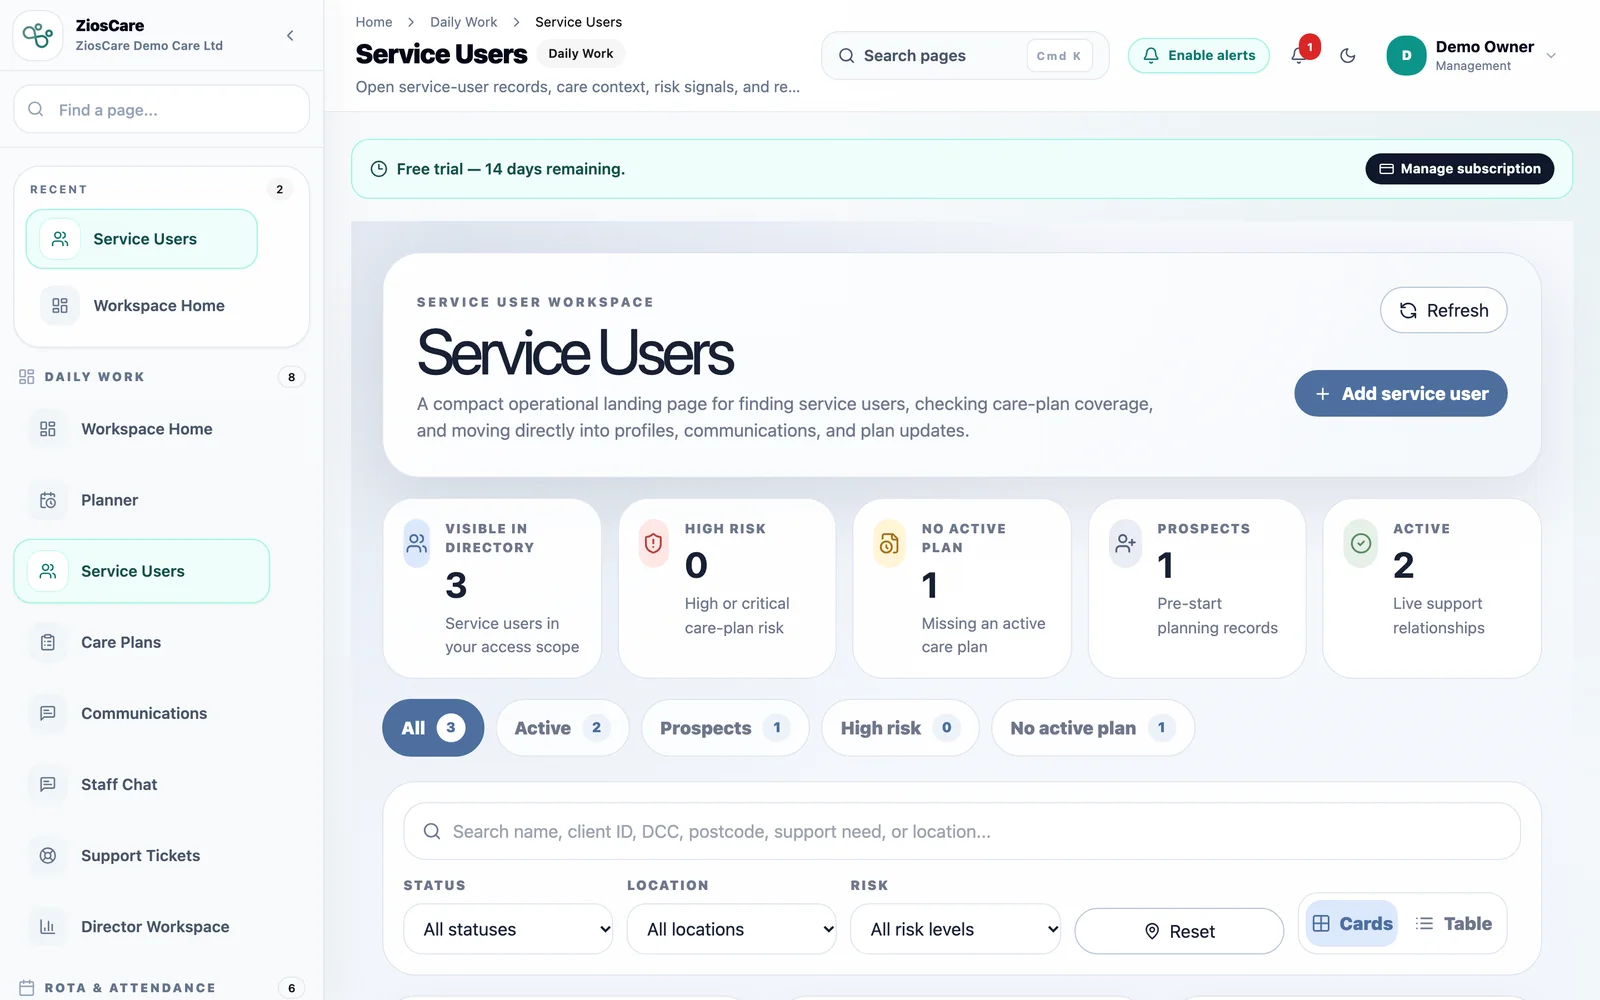Image resolution: width=1600 pixels, height=1000 pixels.
Task: Click Add service user button
Action: (1401, 394)
